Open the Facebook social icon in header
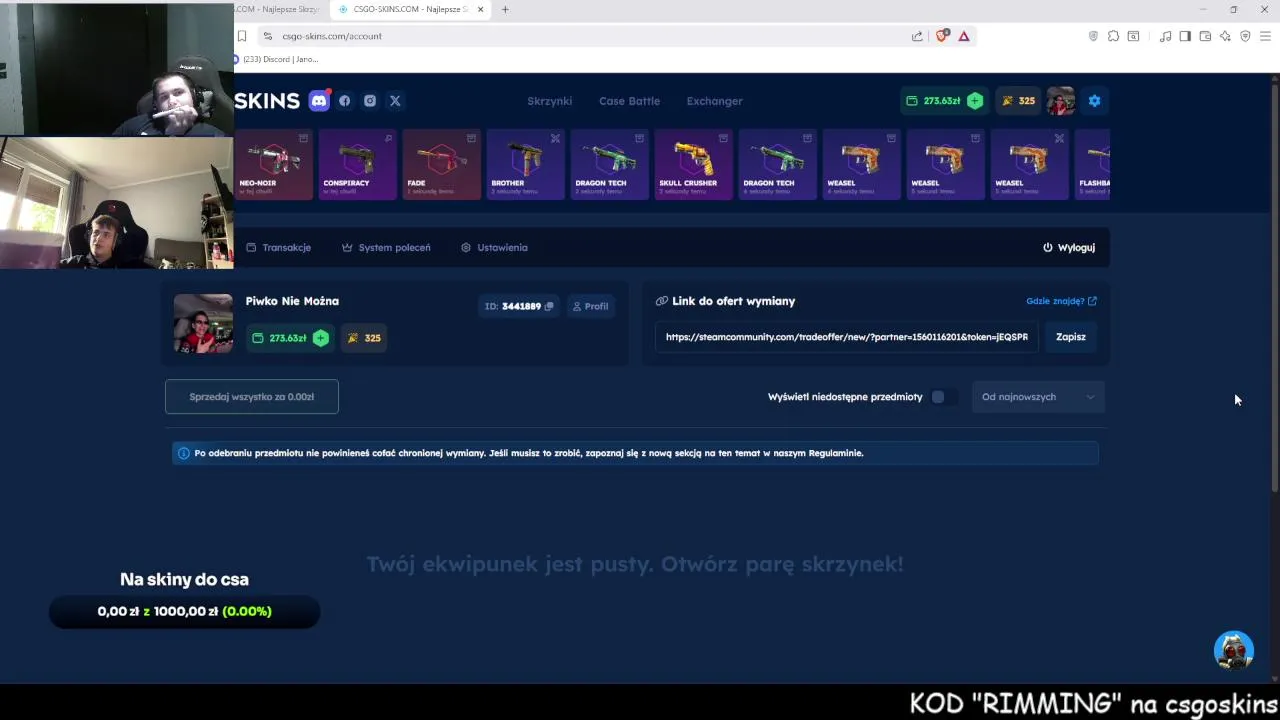The width and height of the screenshot is (1280, 720). pyautogui.click(x=345, y=101)
